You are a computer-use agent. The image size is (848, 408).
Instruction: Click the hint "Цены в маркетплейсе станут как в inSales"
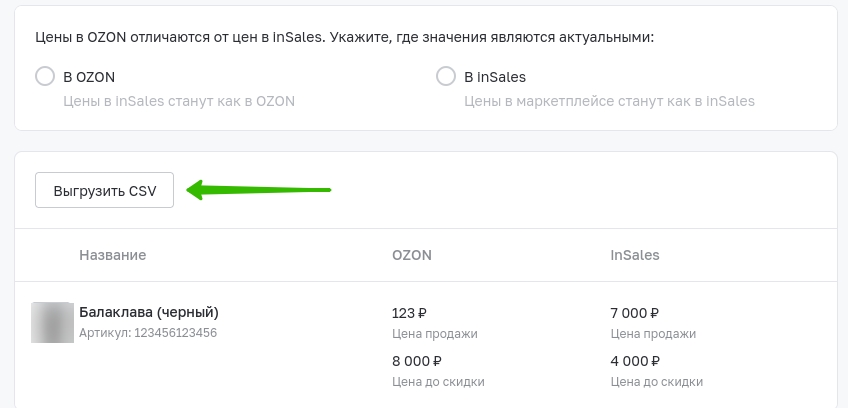click(610, 101)
